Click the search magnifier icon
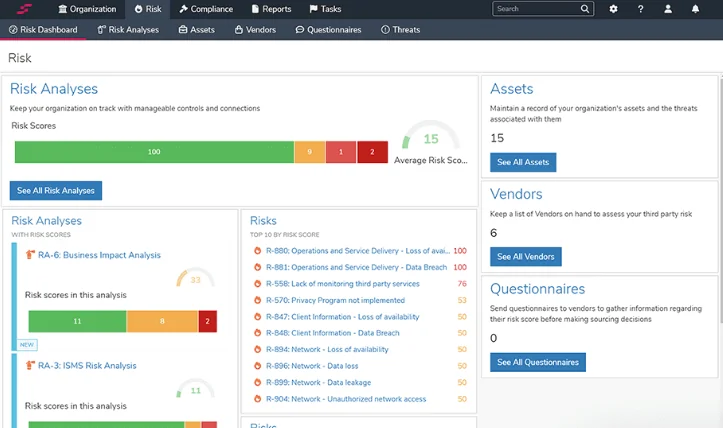 pyautogui.click(x=585, y=9)
